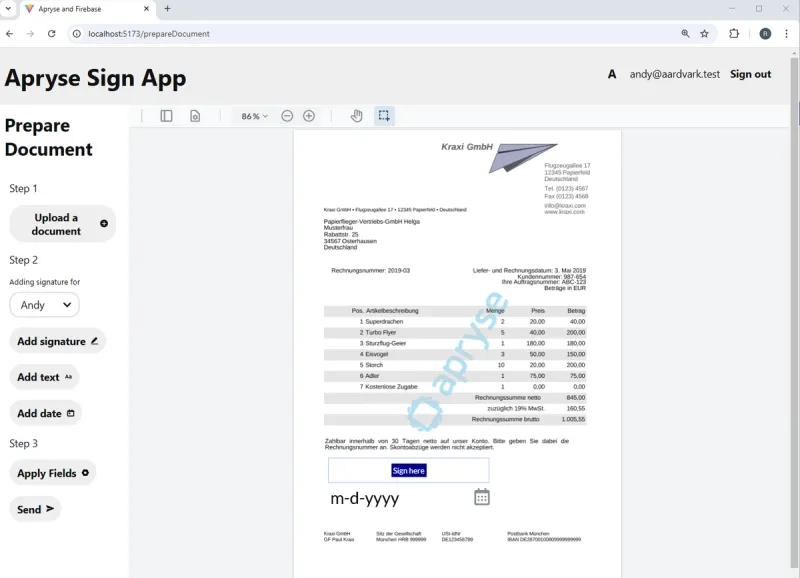Click Add date button

[45, 413]
